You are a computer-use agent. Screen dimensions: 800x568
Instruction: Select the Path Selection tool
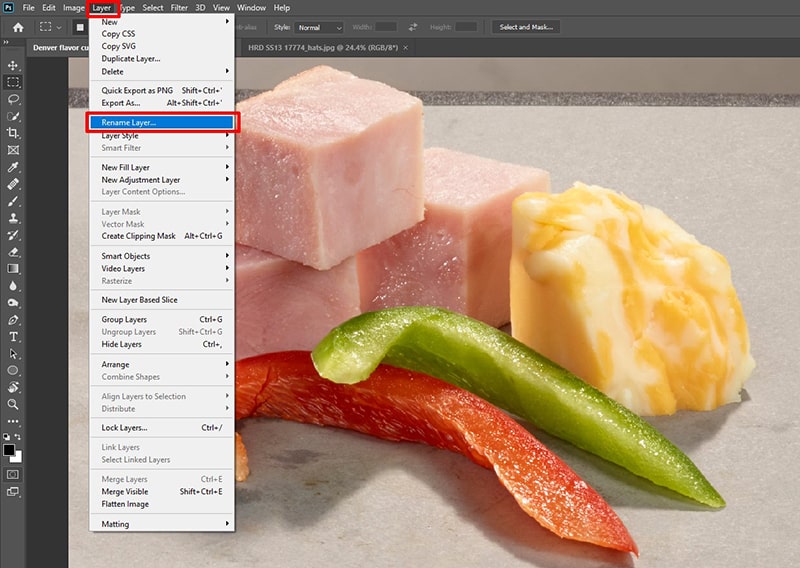pyautogui.click(x=13, y=354)
